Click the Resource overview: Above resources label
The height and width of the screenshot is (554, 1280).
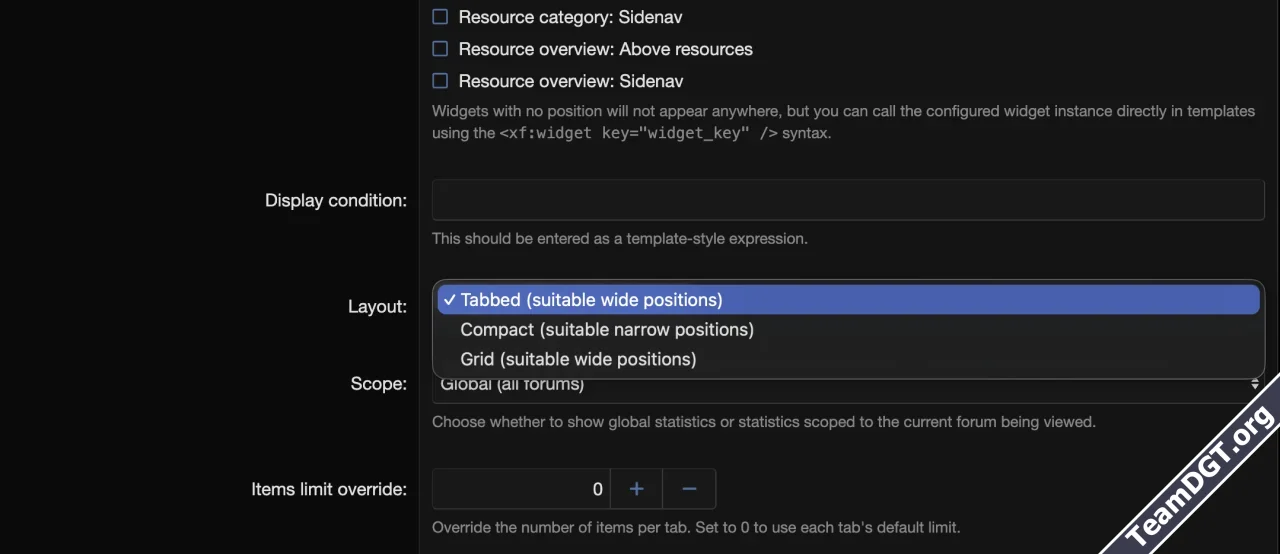(605, 49)
